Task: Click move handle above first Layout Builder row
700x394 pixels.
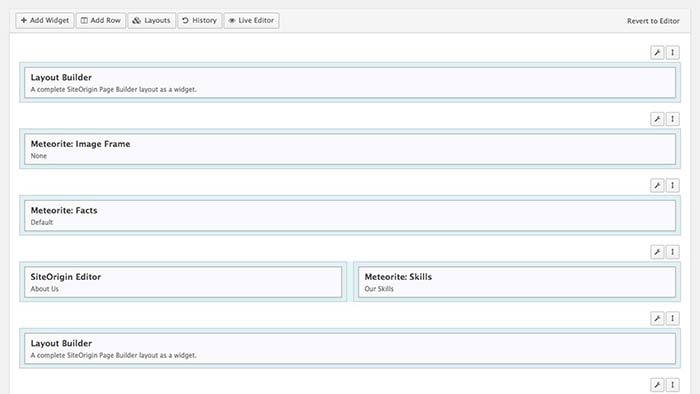Action: coord(673,53)
